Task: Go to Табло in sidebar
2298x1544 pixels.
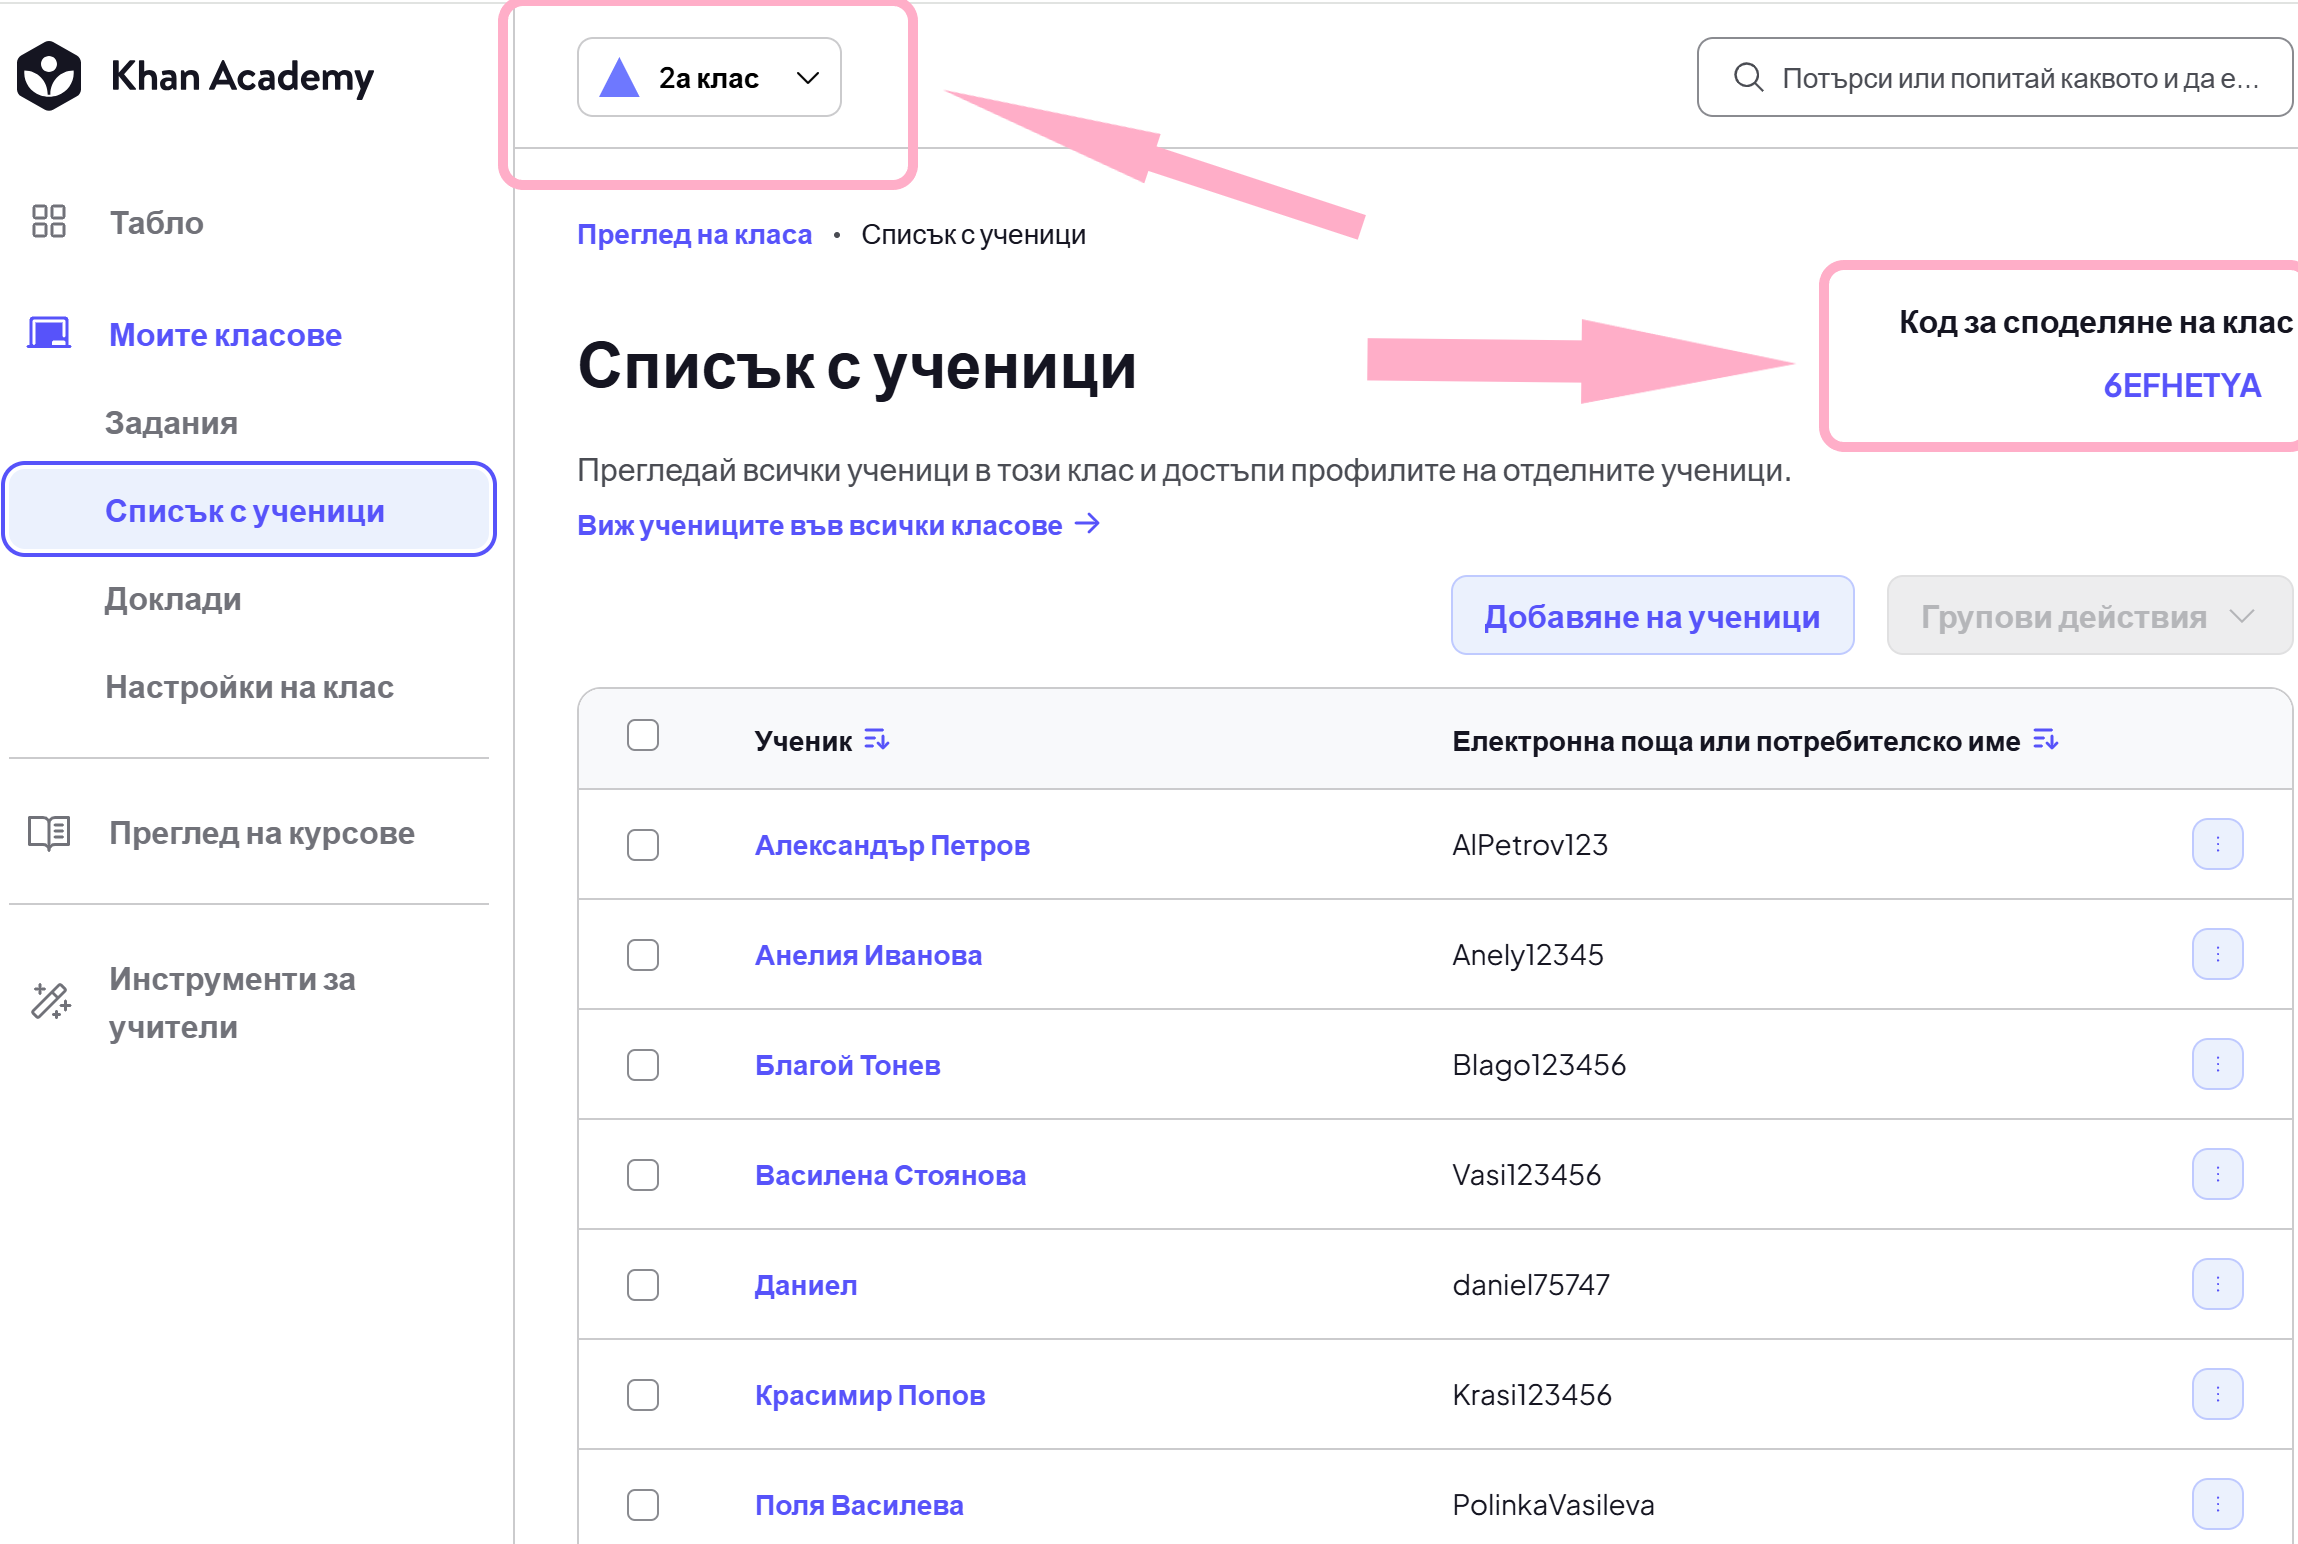Action: [x=156, y=222]
